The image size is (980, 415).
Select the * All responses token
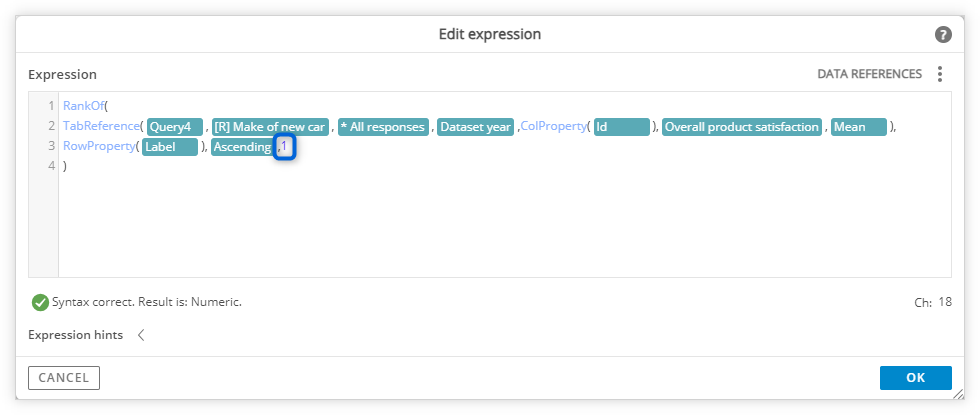[383, 127]
